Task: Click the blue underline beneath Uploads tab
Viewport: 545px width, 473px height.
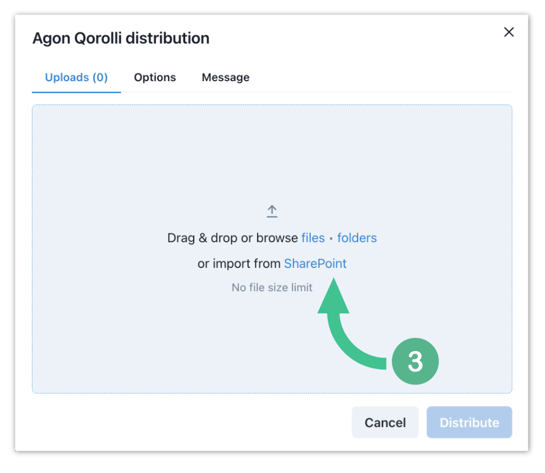Action: (76, 92)
